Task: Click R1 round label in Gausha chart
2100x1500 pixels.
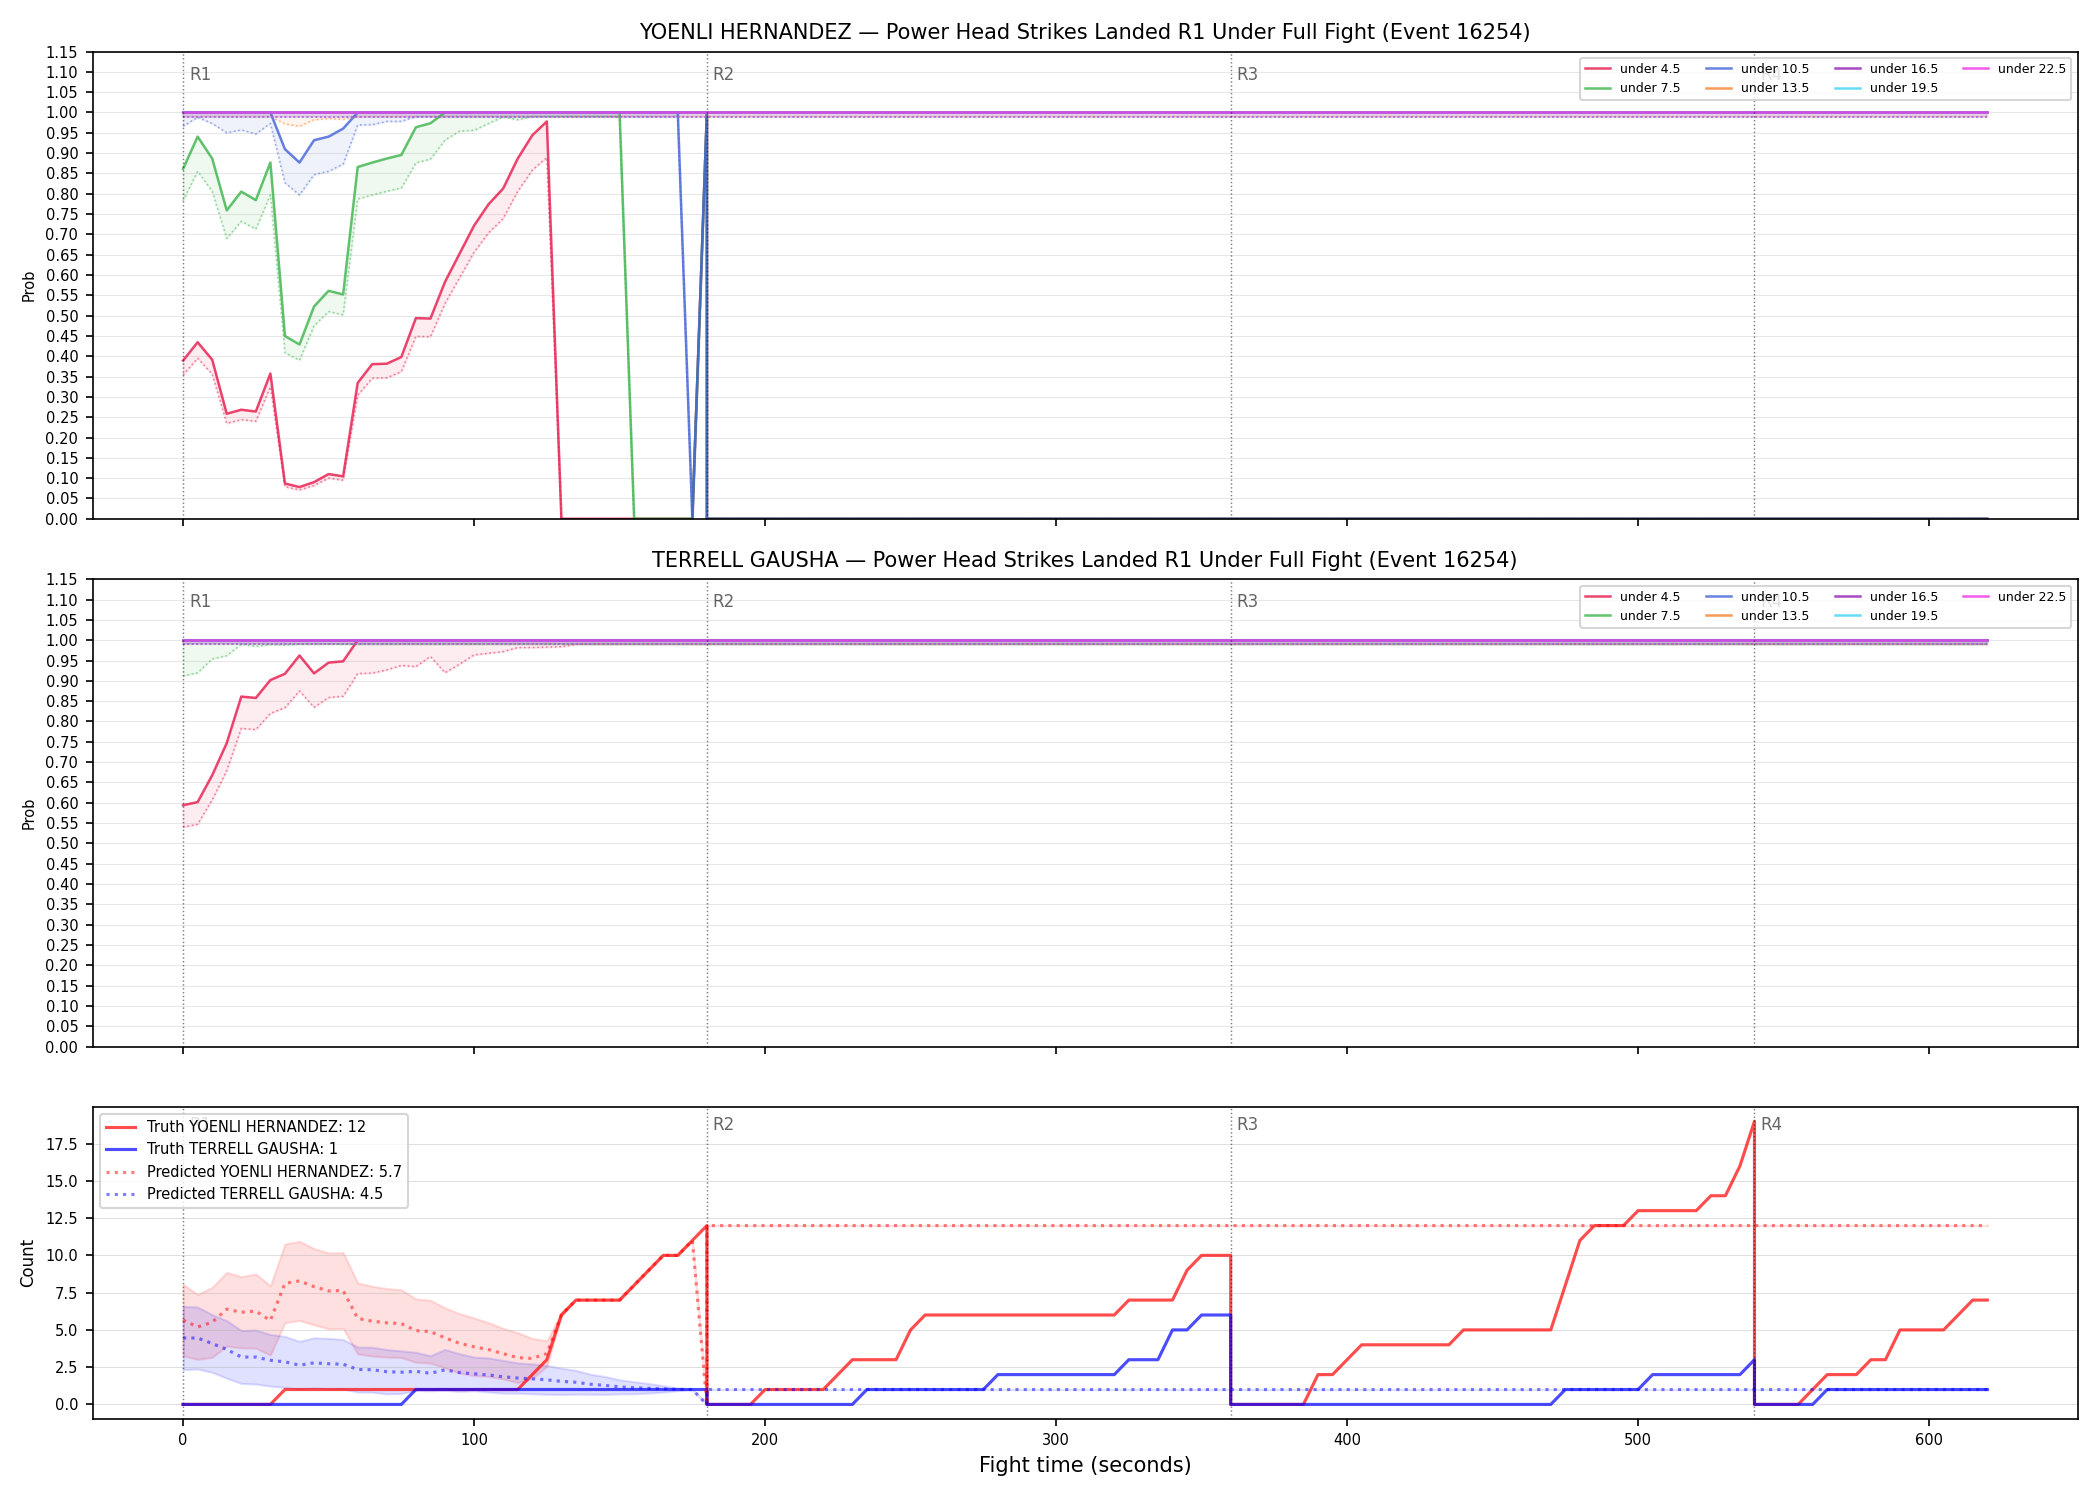Action: click(x=200, y=601)
